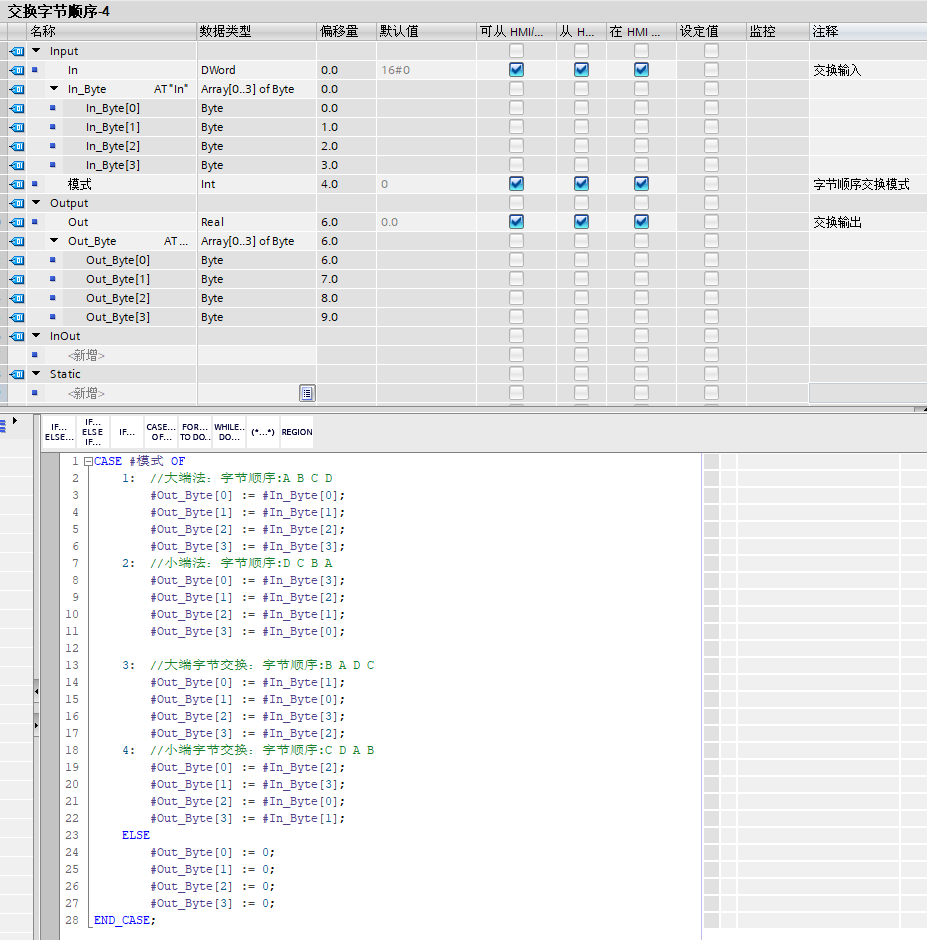The width and height of the screenshot is (927, 940).
Task: Collapse the Input section
Action: click(37, 51)
